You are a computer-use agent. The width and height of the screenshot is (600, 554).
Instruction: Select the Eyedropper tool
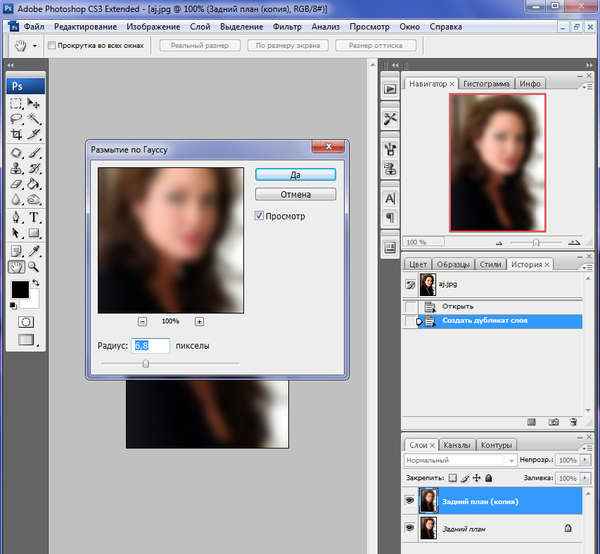point(34,250)
